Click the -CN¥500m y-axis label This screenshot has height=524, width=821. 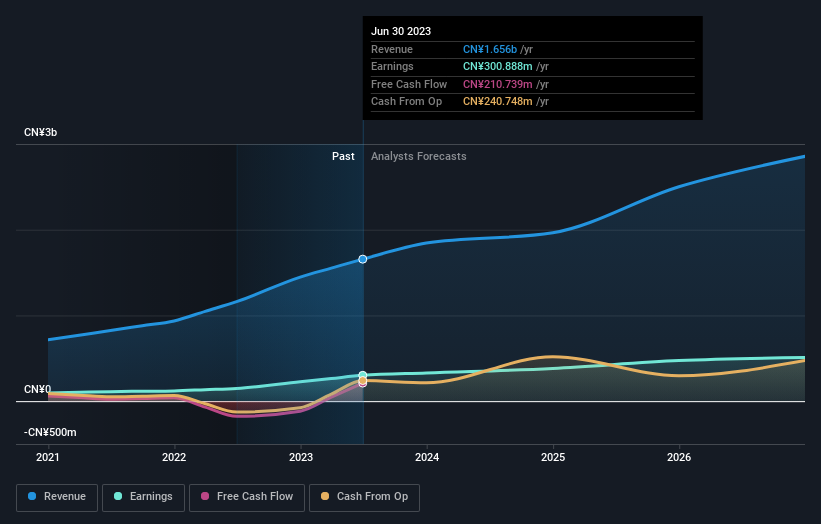tap(50, 432)
